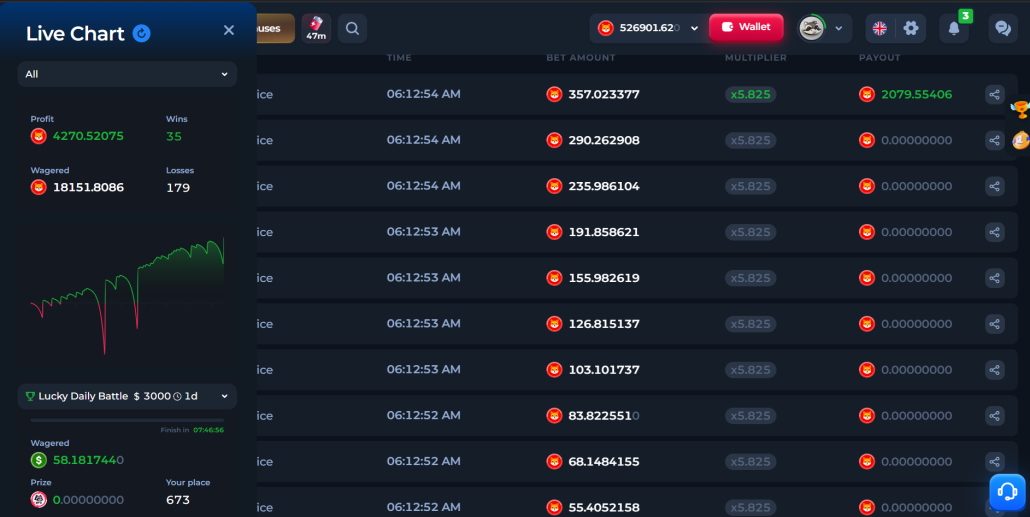1030x517 pixels.
Task: Share the 126.815137 bet row
Action: pyautogui.click(x=995, y=324)
